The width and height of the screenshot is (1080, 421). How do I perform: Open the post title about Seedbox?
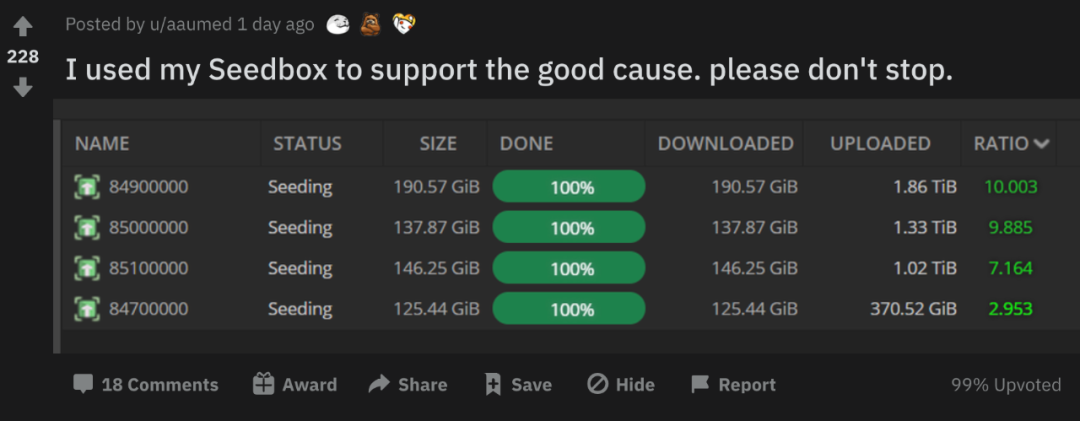(x=509, y=70)
